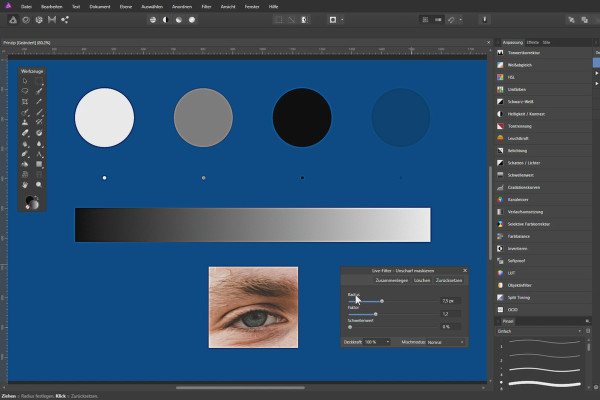600x400 pixels.
Task: Open the Datei menu
Action: [26, 7]
